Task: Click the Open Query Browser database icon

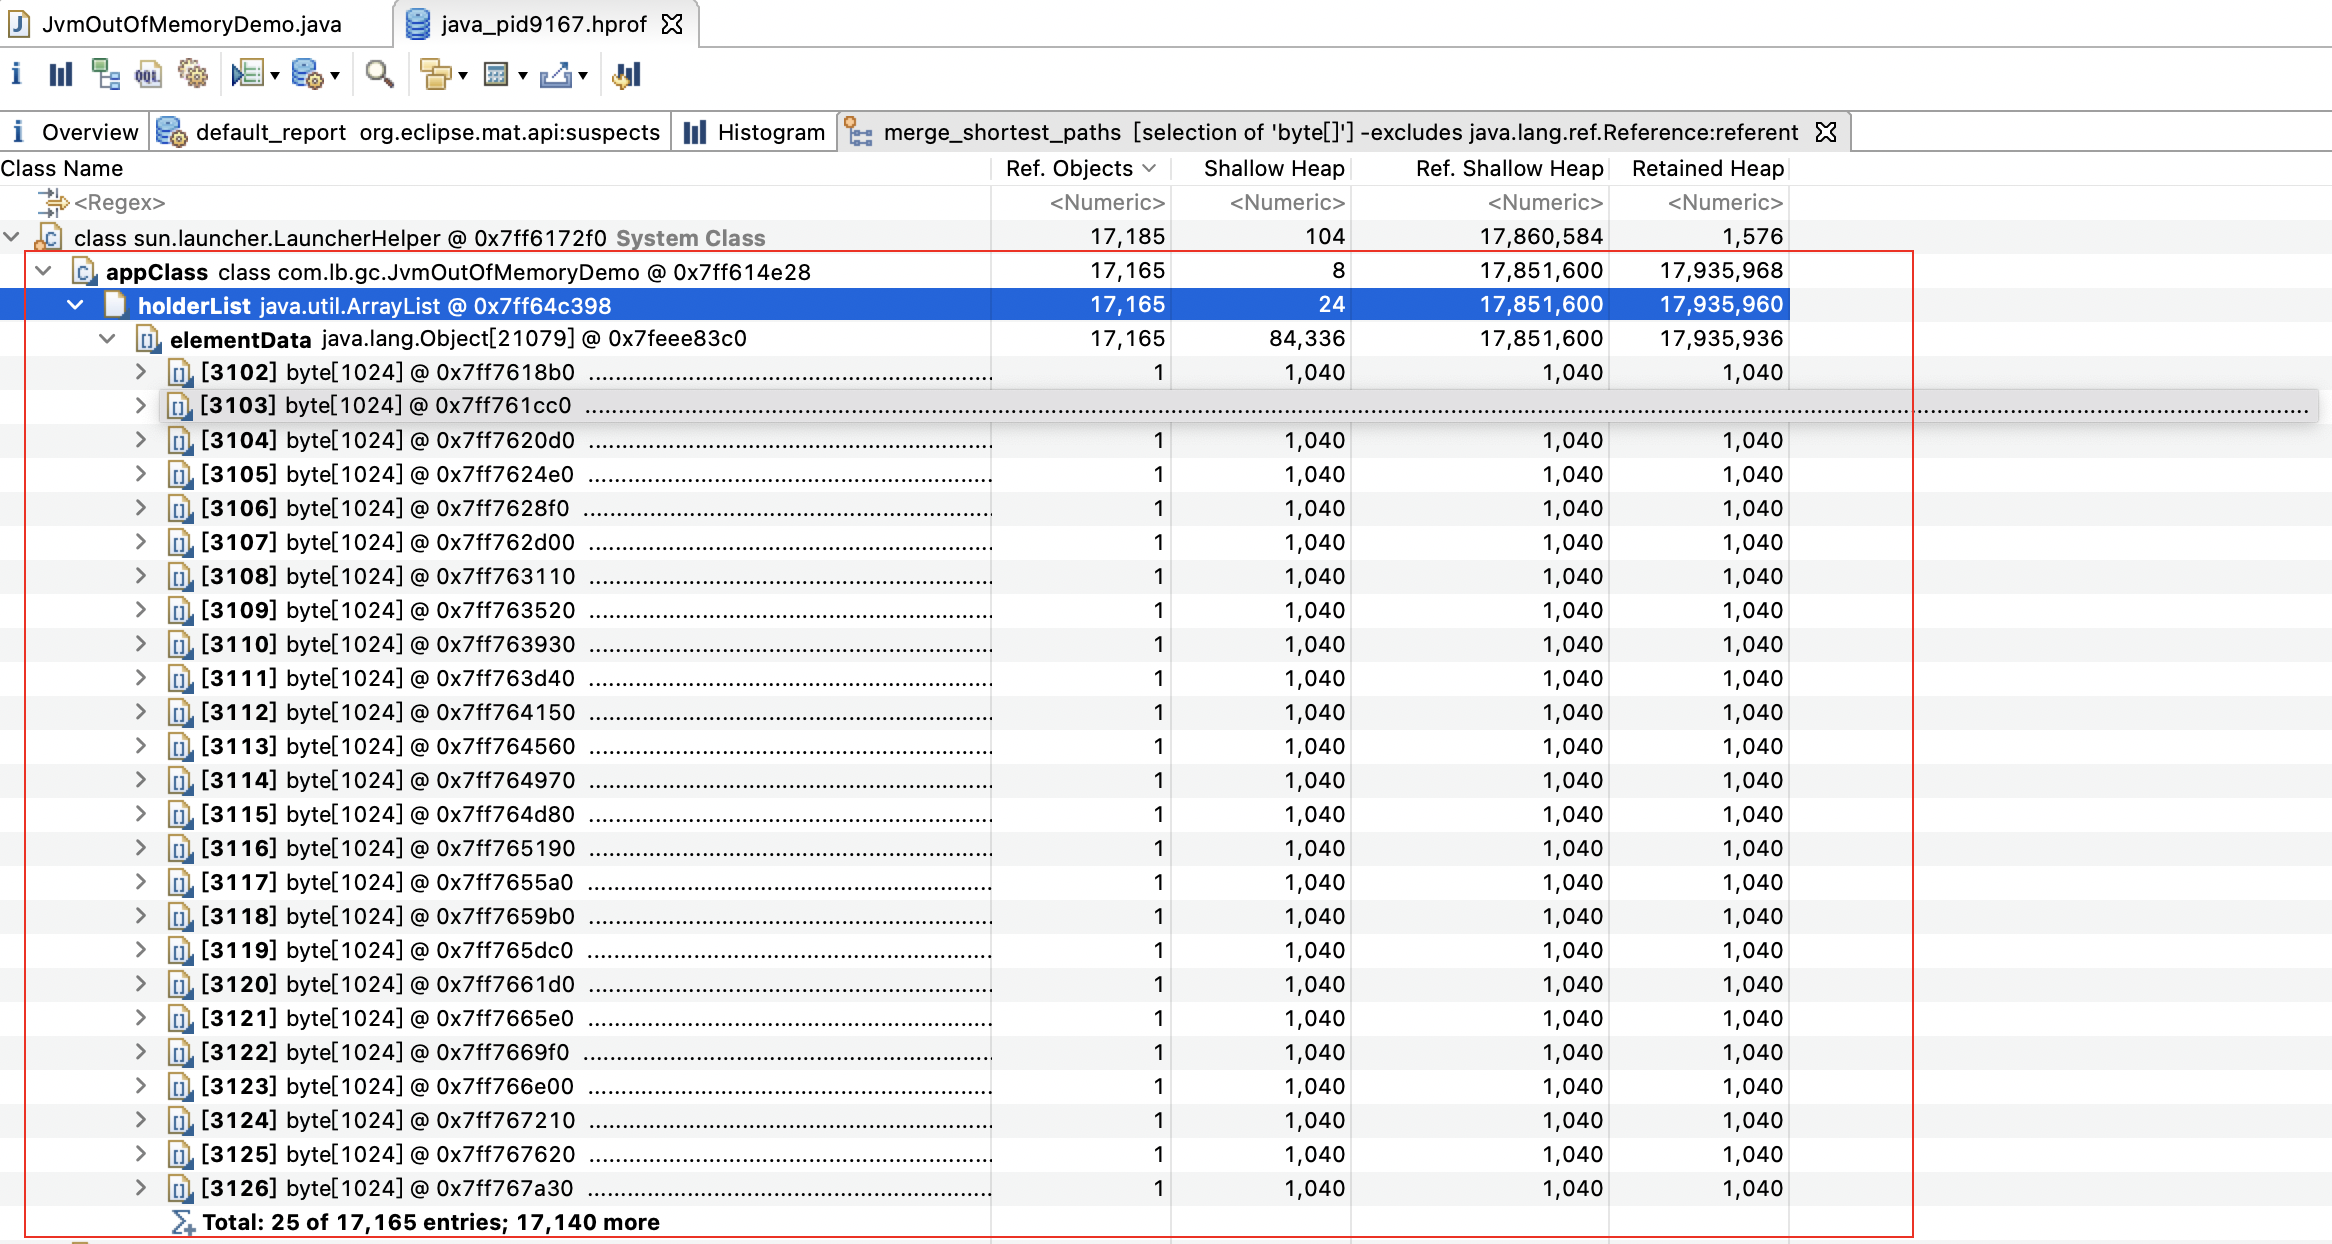Action: [306, 75]
